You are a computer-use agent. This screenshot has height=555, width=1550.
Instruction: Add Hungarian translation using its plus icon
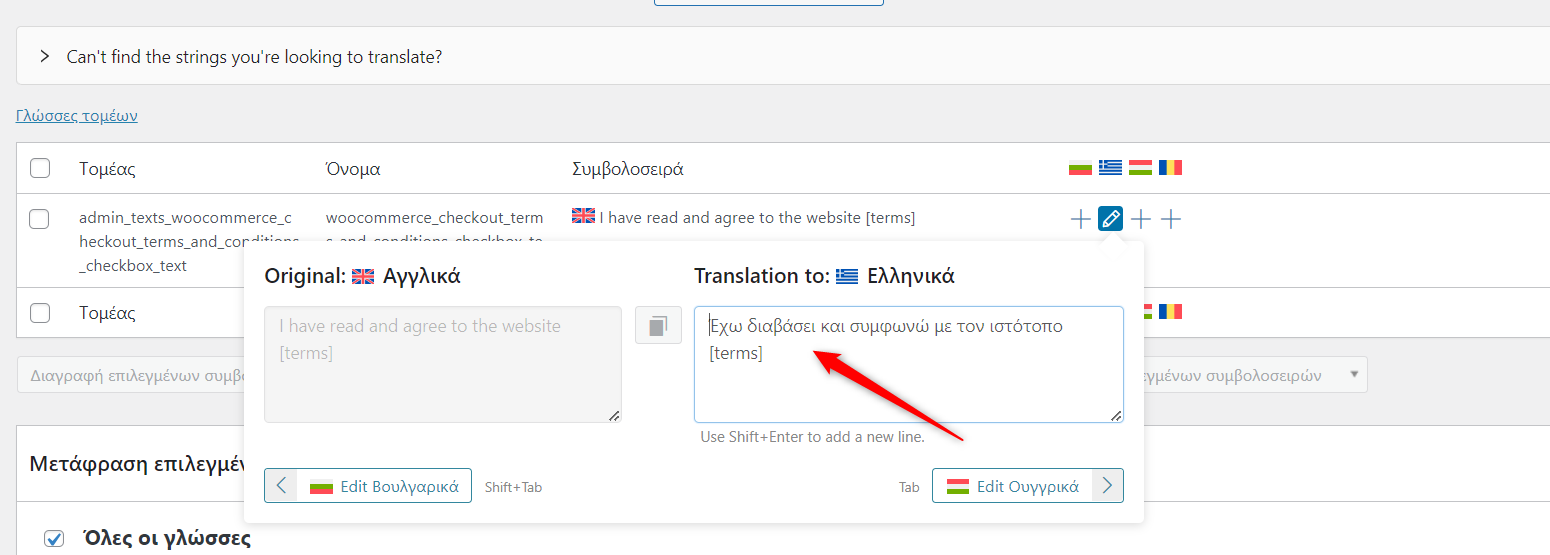click(x=1141, y=219)
